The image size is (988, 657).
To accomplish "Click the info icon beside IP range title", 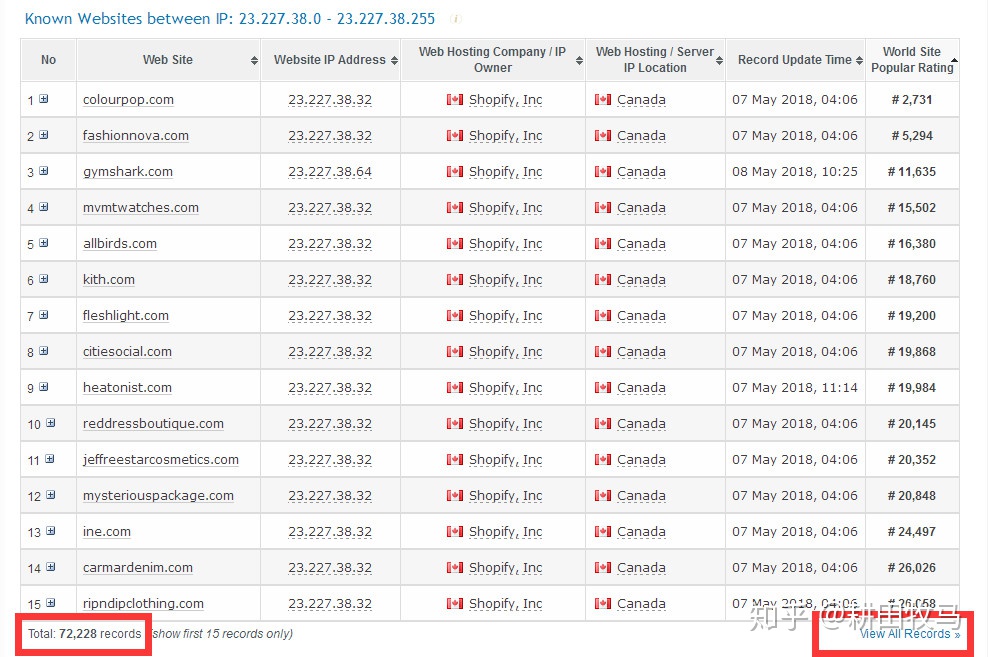I will coord(456,19).
